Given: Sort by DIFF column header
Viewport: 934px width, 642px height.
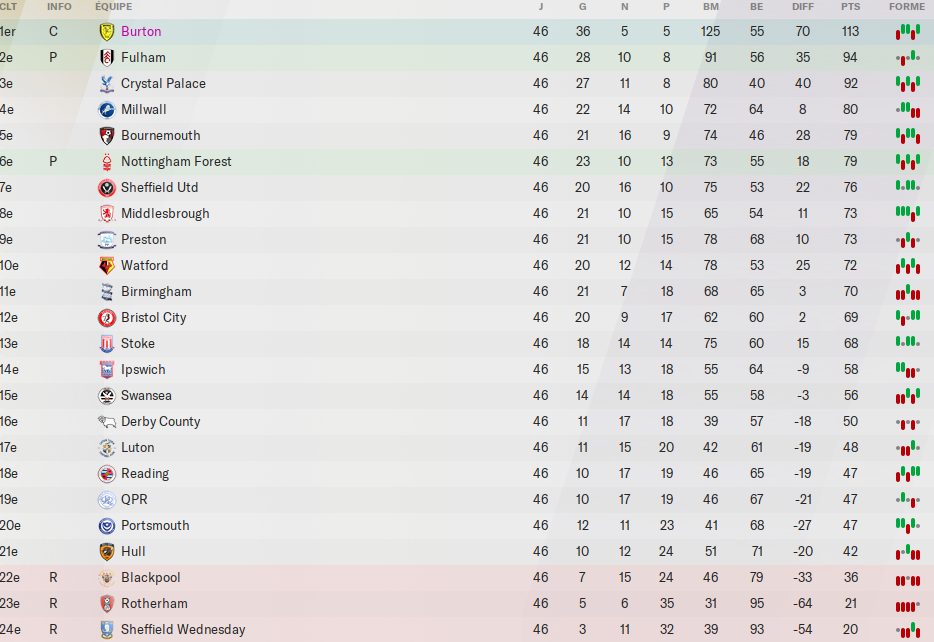Looking at the screenshot, I should coord(803,7).
